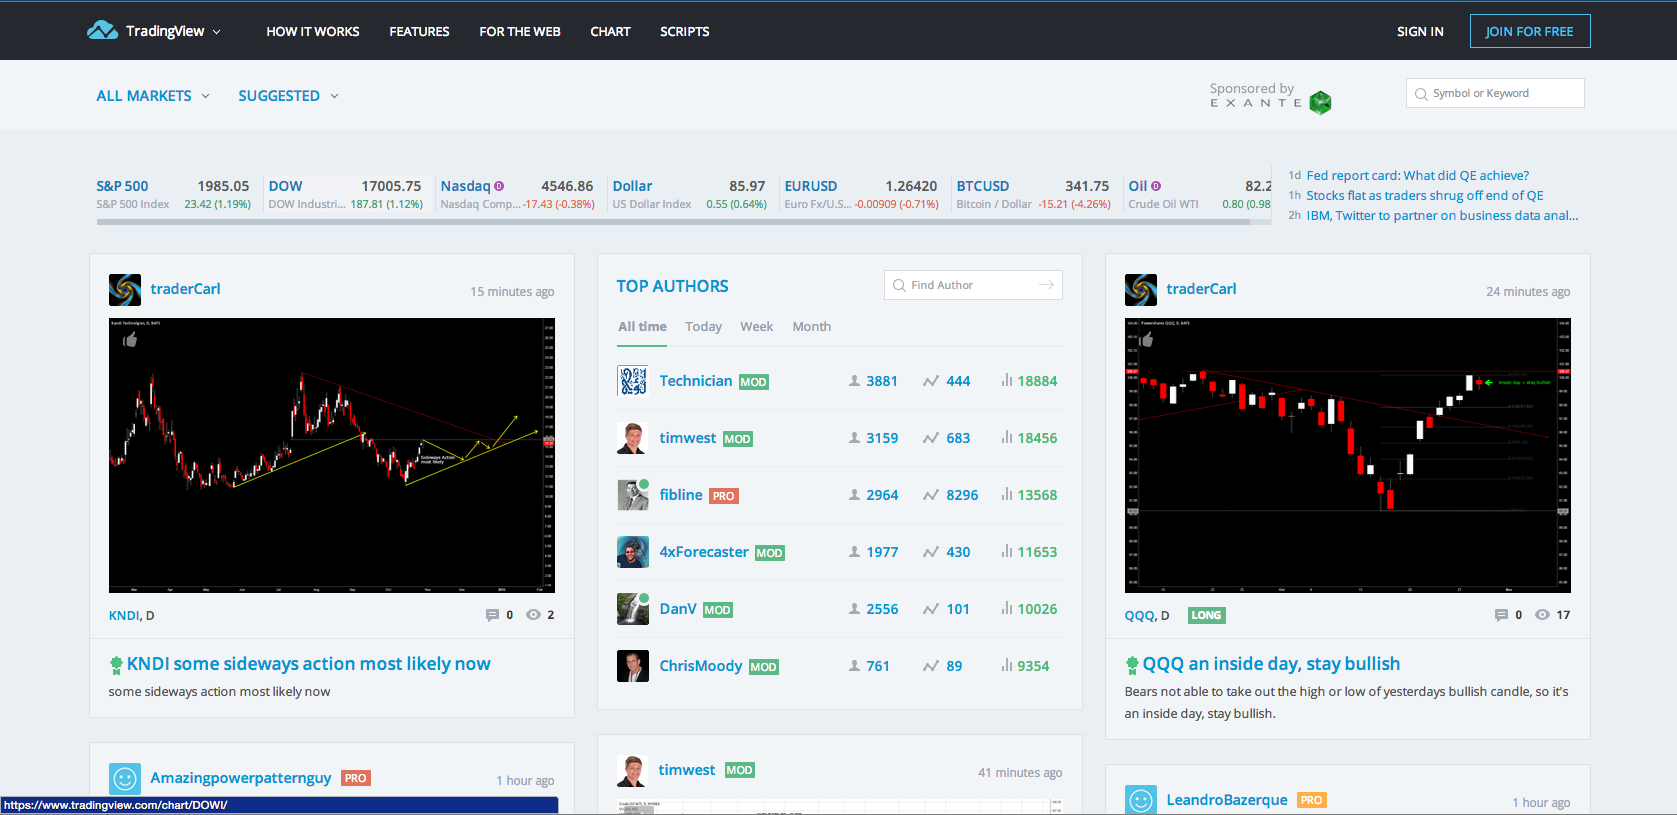Select the Month tab
The height and width of the screenshot is (815, 1677).
[811, 327]
